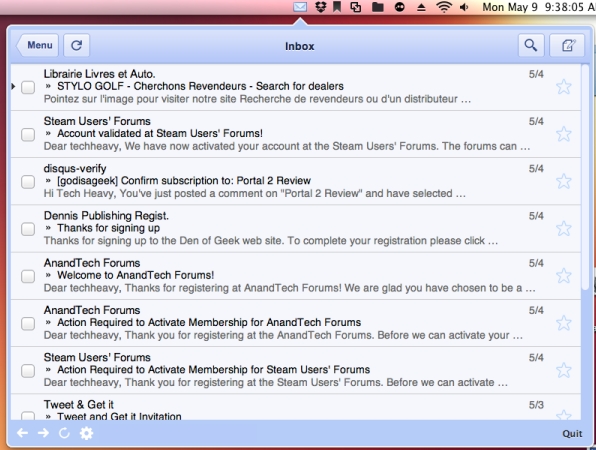The width and height of the screenshot is (596, 450).
Task: Tick Steam Users' Action Required checkbox
Action: [x=28, y=370]
